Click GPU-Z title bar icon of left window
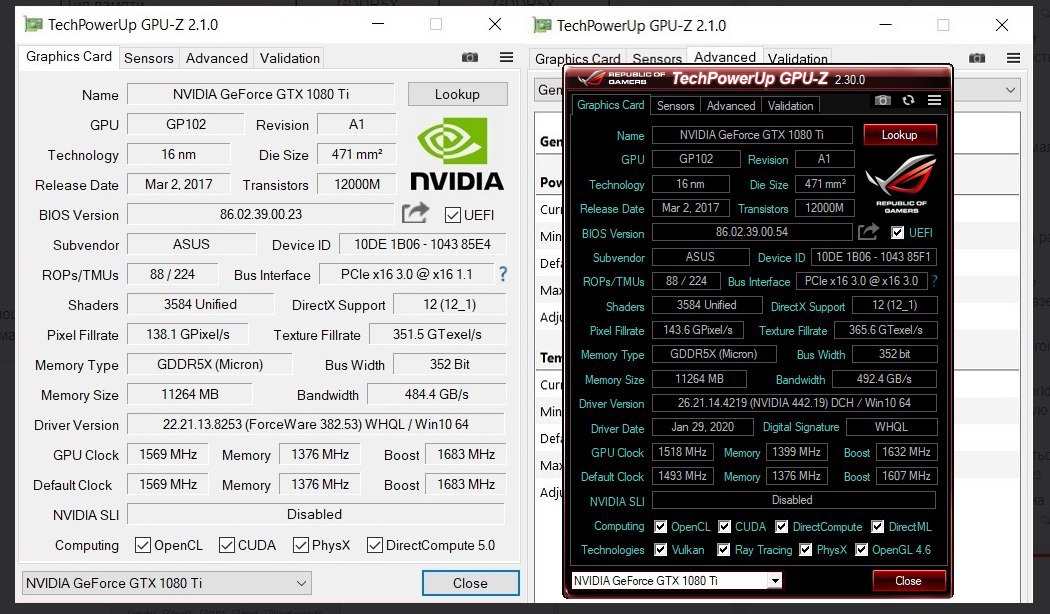This screenshot has height=614, width=1050. (33, 25)
